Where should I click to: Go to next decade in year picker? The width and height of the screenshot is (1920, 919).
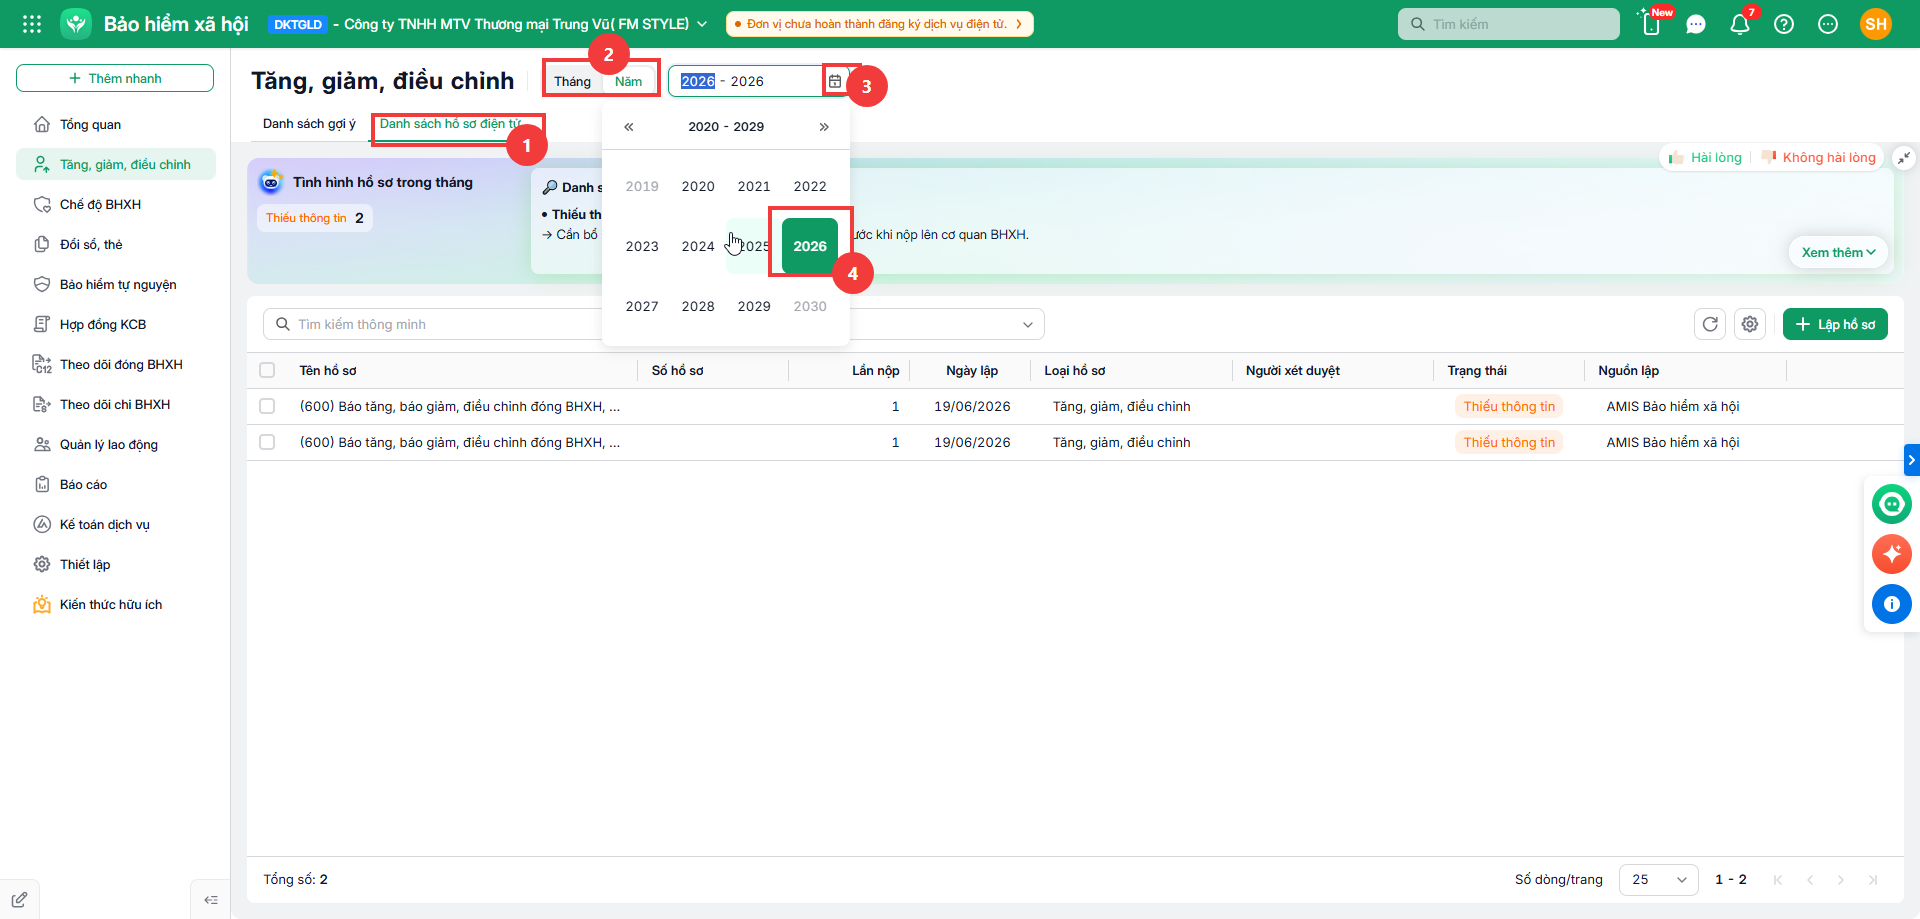pos(824,127)
